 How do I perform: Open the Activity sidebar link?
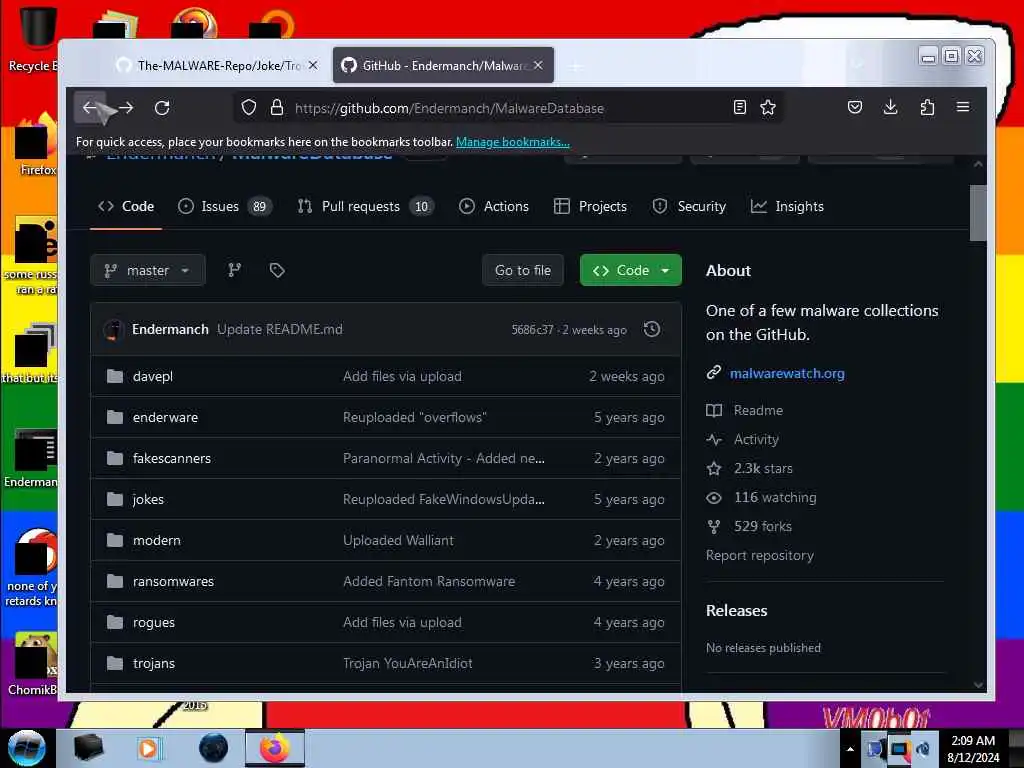pos(756,440)
